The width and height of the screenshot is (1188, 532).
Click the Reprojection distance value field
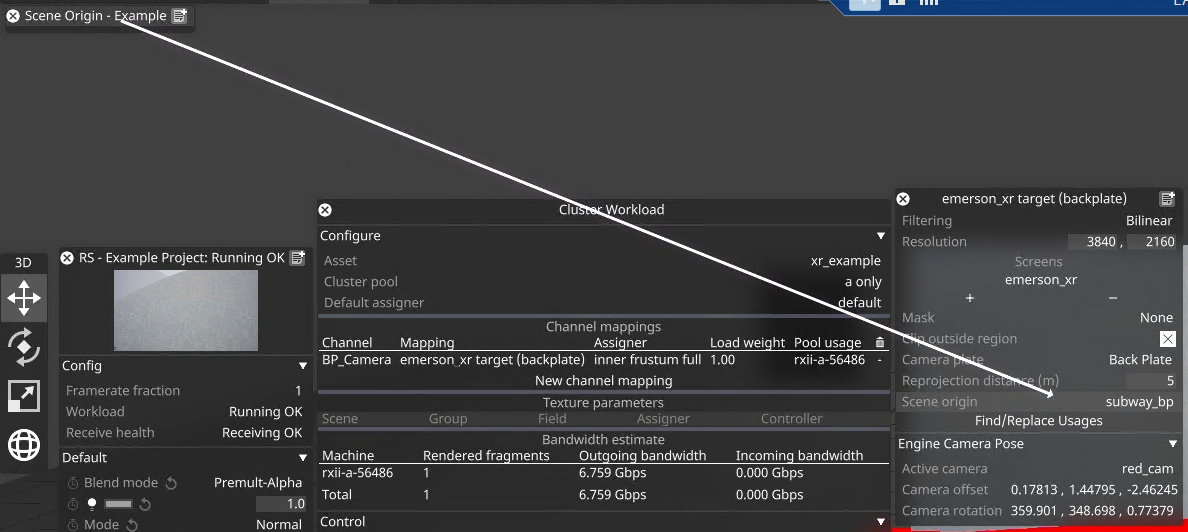[x=1151, y=381]
